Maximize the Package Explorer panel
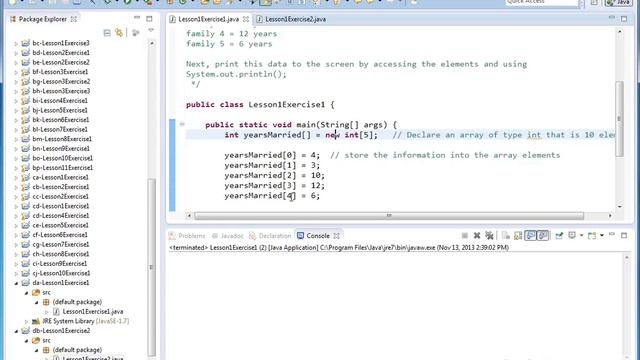Viewport: 640px width, 360px height. 149,19
